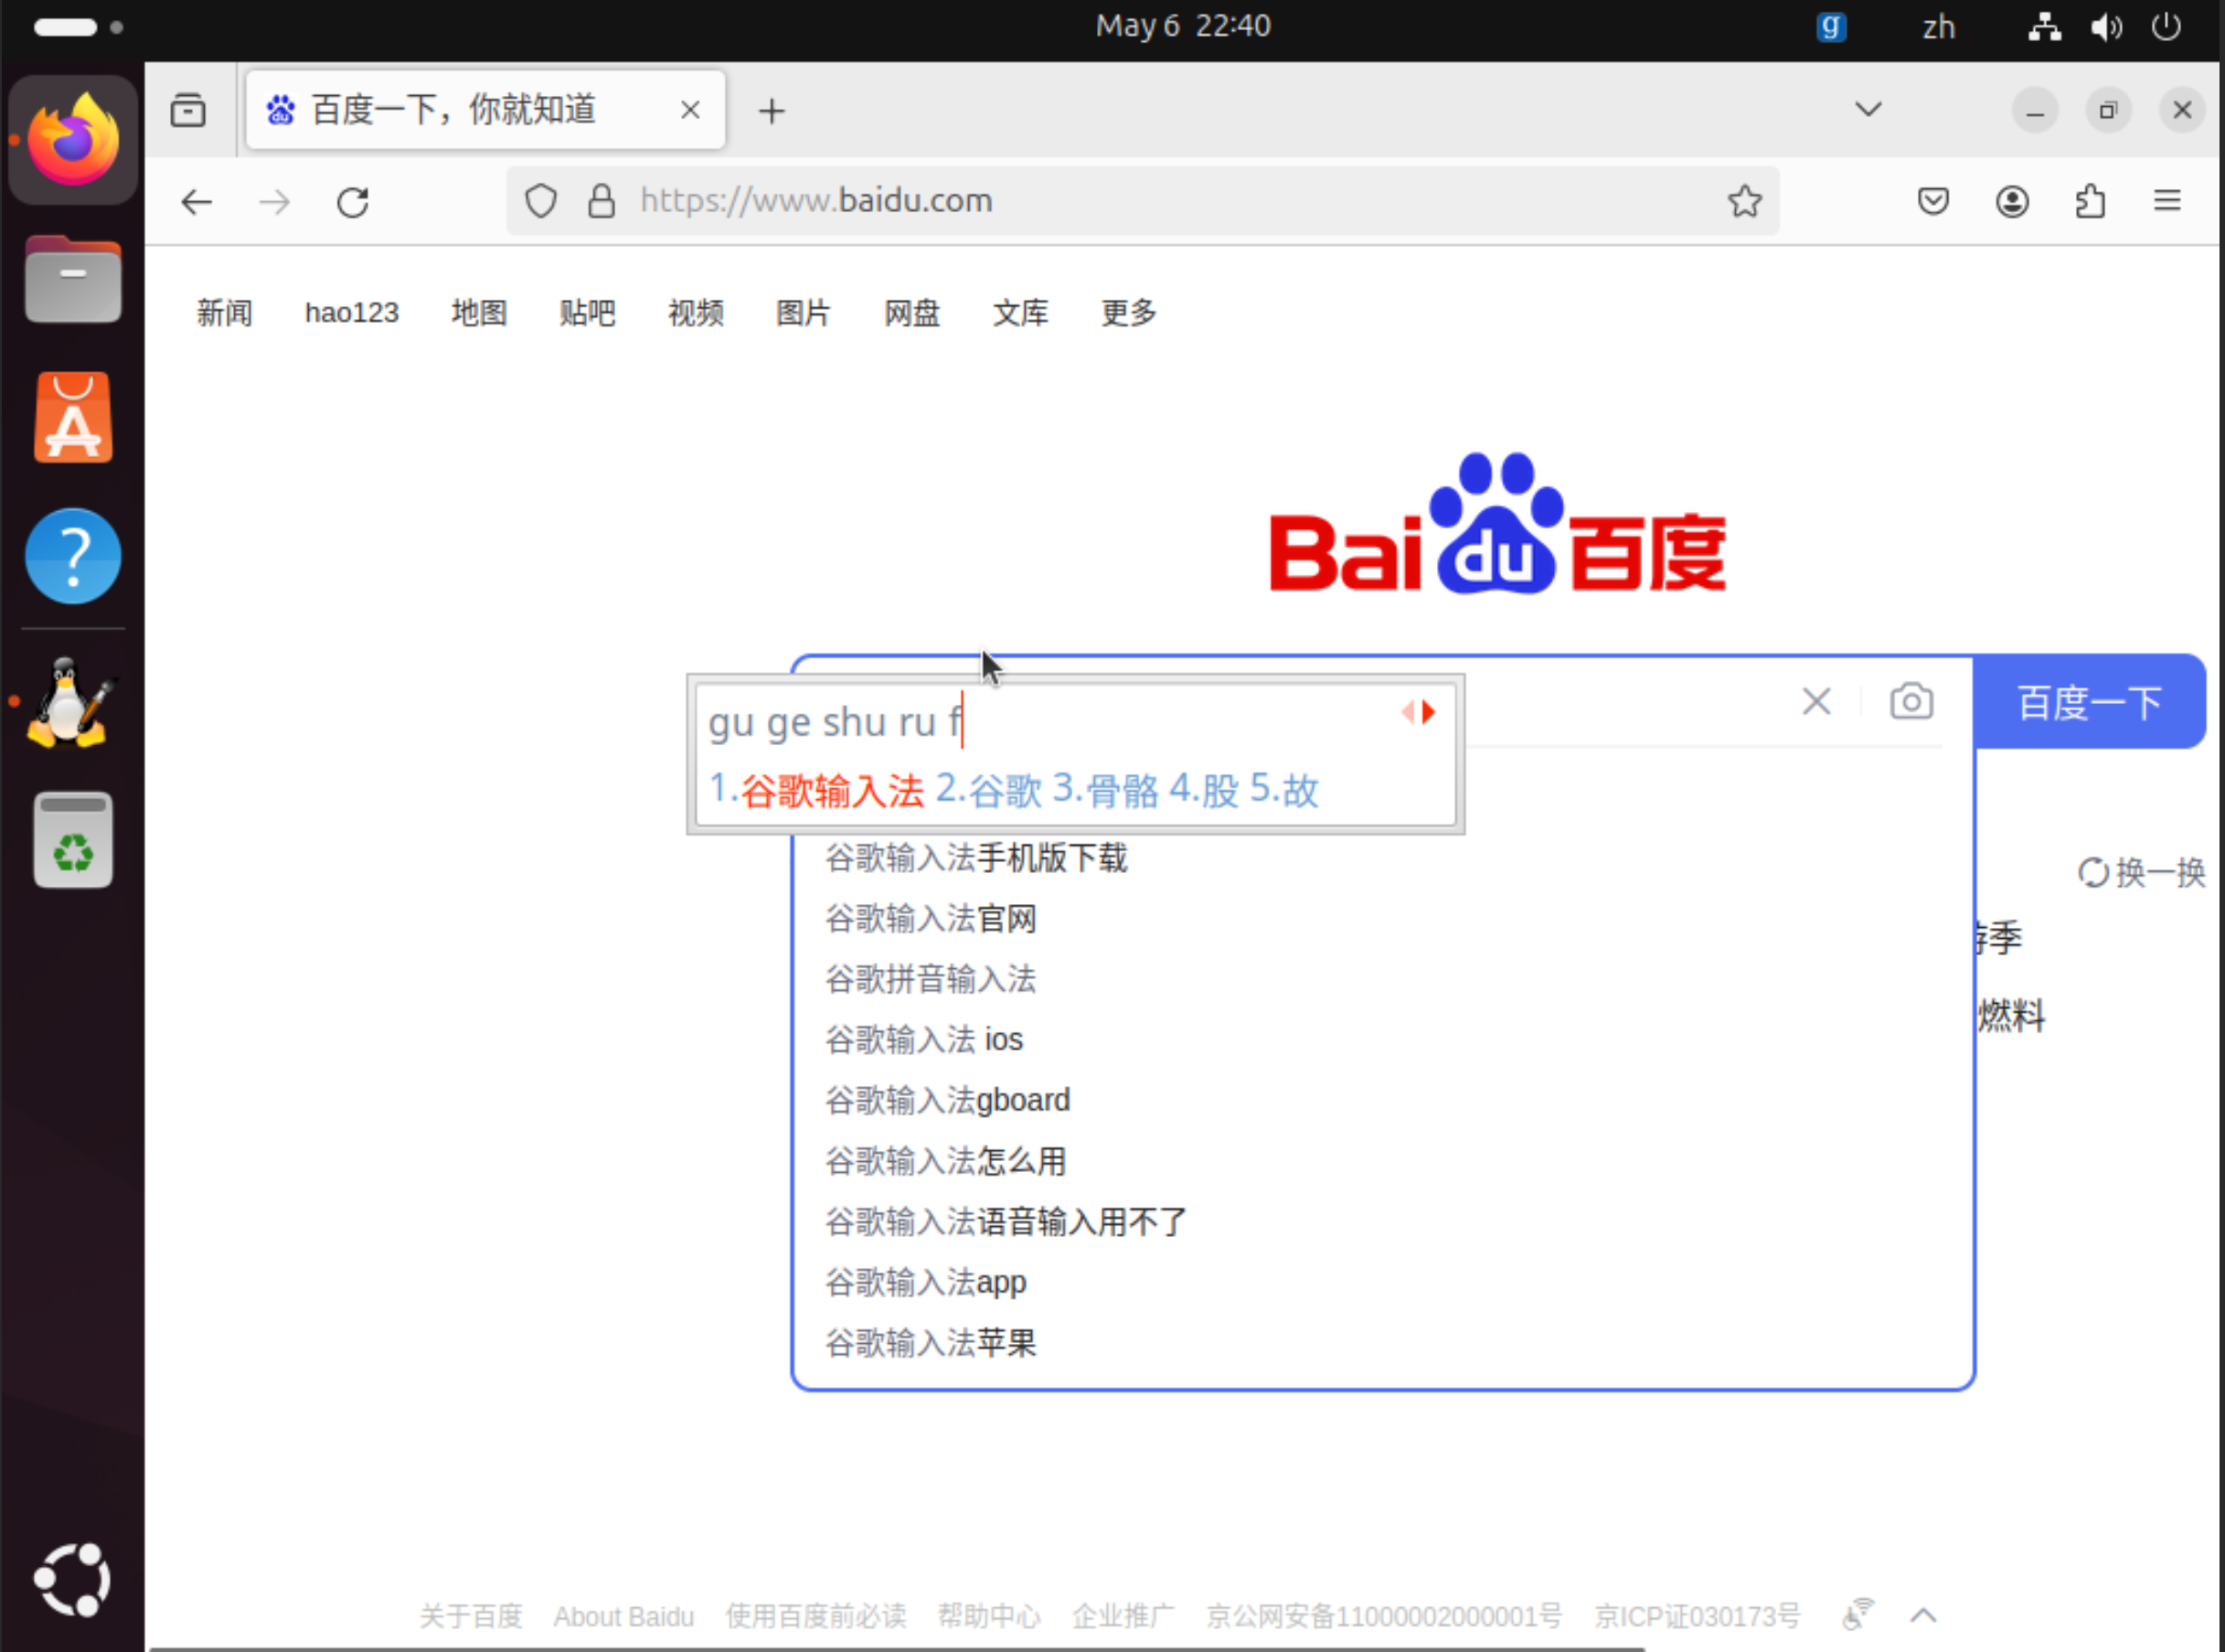Open 使用百度前必读 footer link
The image size is (2225, 1652).
coord(816,1616)
